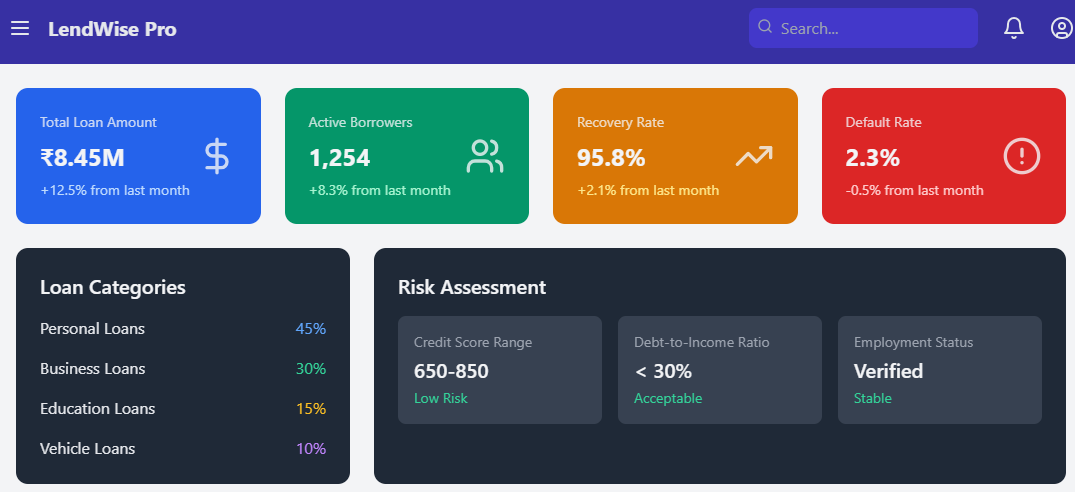The width and height of the screenshot is (1075, 492).
Task: Select the Vehicle Loans category
Action: tap(183, 449)
